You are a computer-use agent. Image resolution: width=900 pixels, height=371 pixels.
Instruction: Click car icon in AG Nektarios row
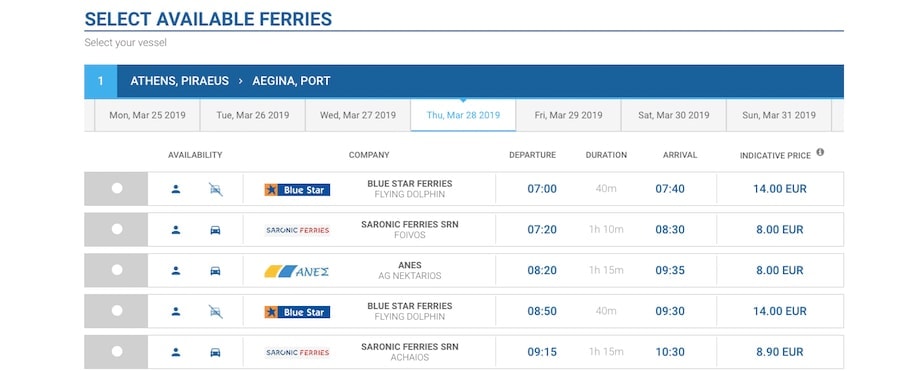(x=215, y=270)
